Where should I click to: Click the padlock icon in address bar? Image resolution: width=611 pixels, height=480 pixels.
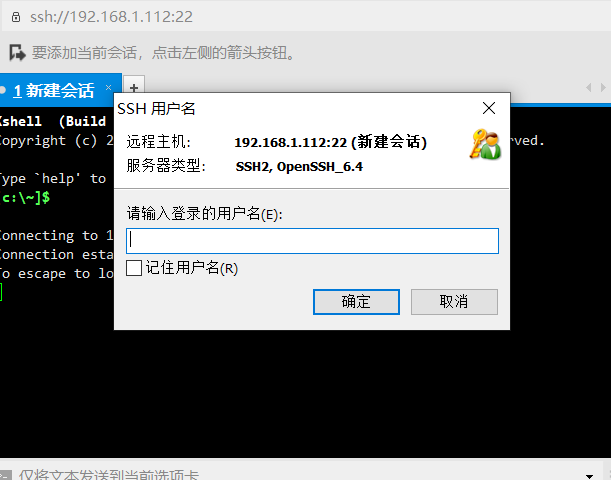[x=16, y=17]
